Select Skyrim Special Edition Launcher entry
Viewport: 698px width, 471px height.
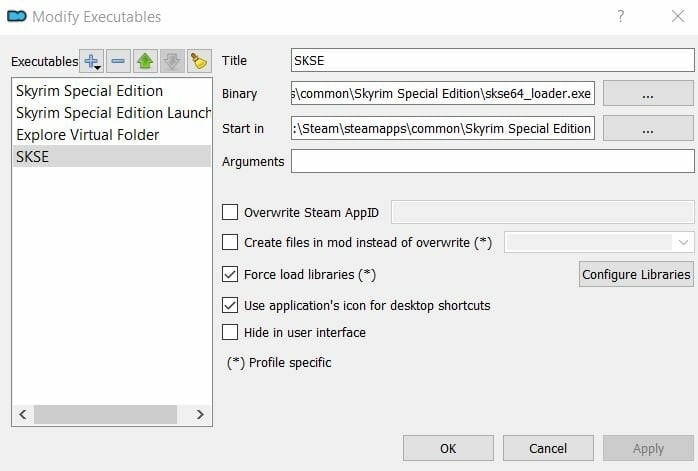click(112, 113)
